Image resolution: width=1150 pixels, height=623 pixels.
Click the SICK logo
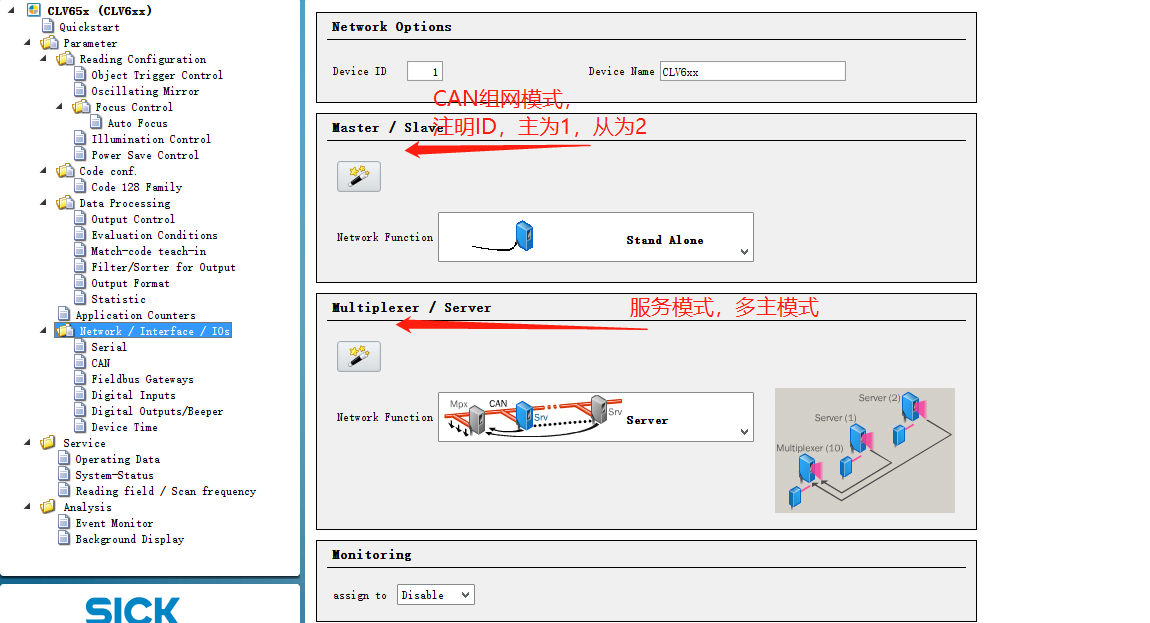(133, 610)
